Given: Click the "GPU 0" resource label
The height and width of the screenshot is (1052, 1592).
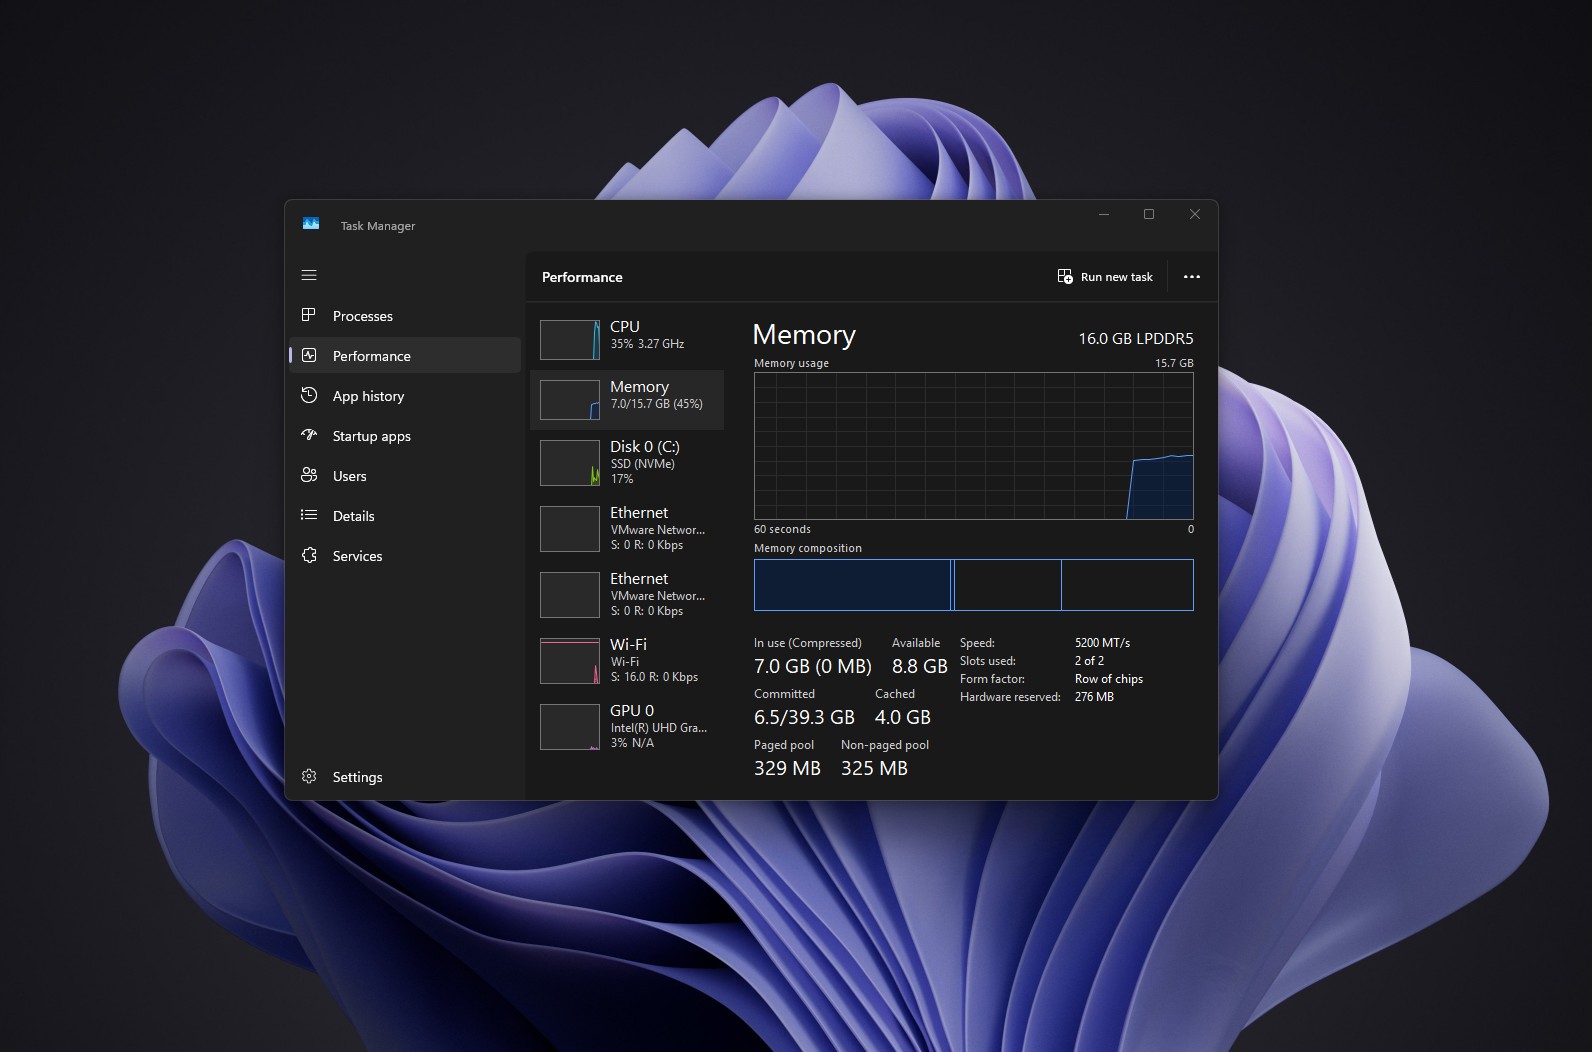Looking at the screenshot, I should coord(632,711).
